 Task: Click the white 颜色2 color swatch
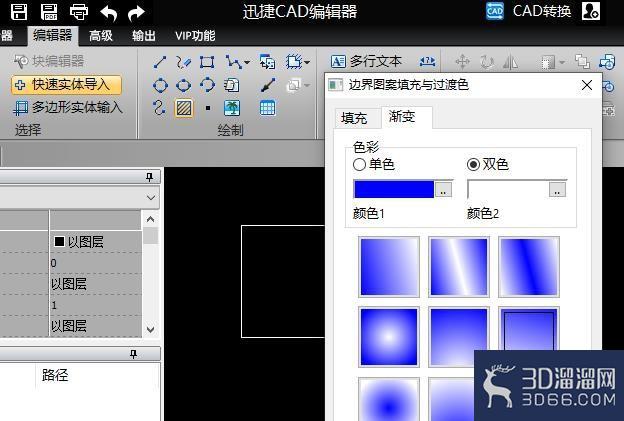pos(508,189)
